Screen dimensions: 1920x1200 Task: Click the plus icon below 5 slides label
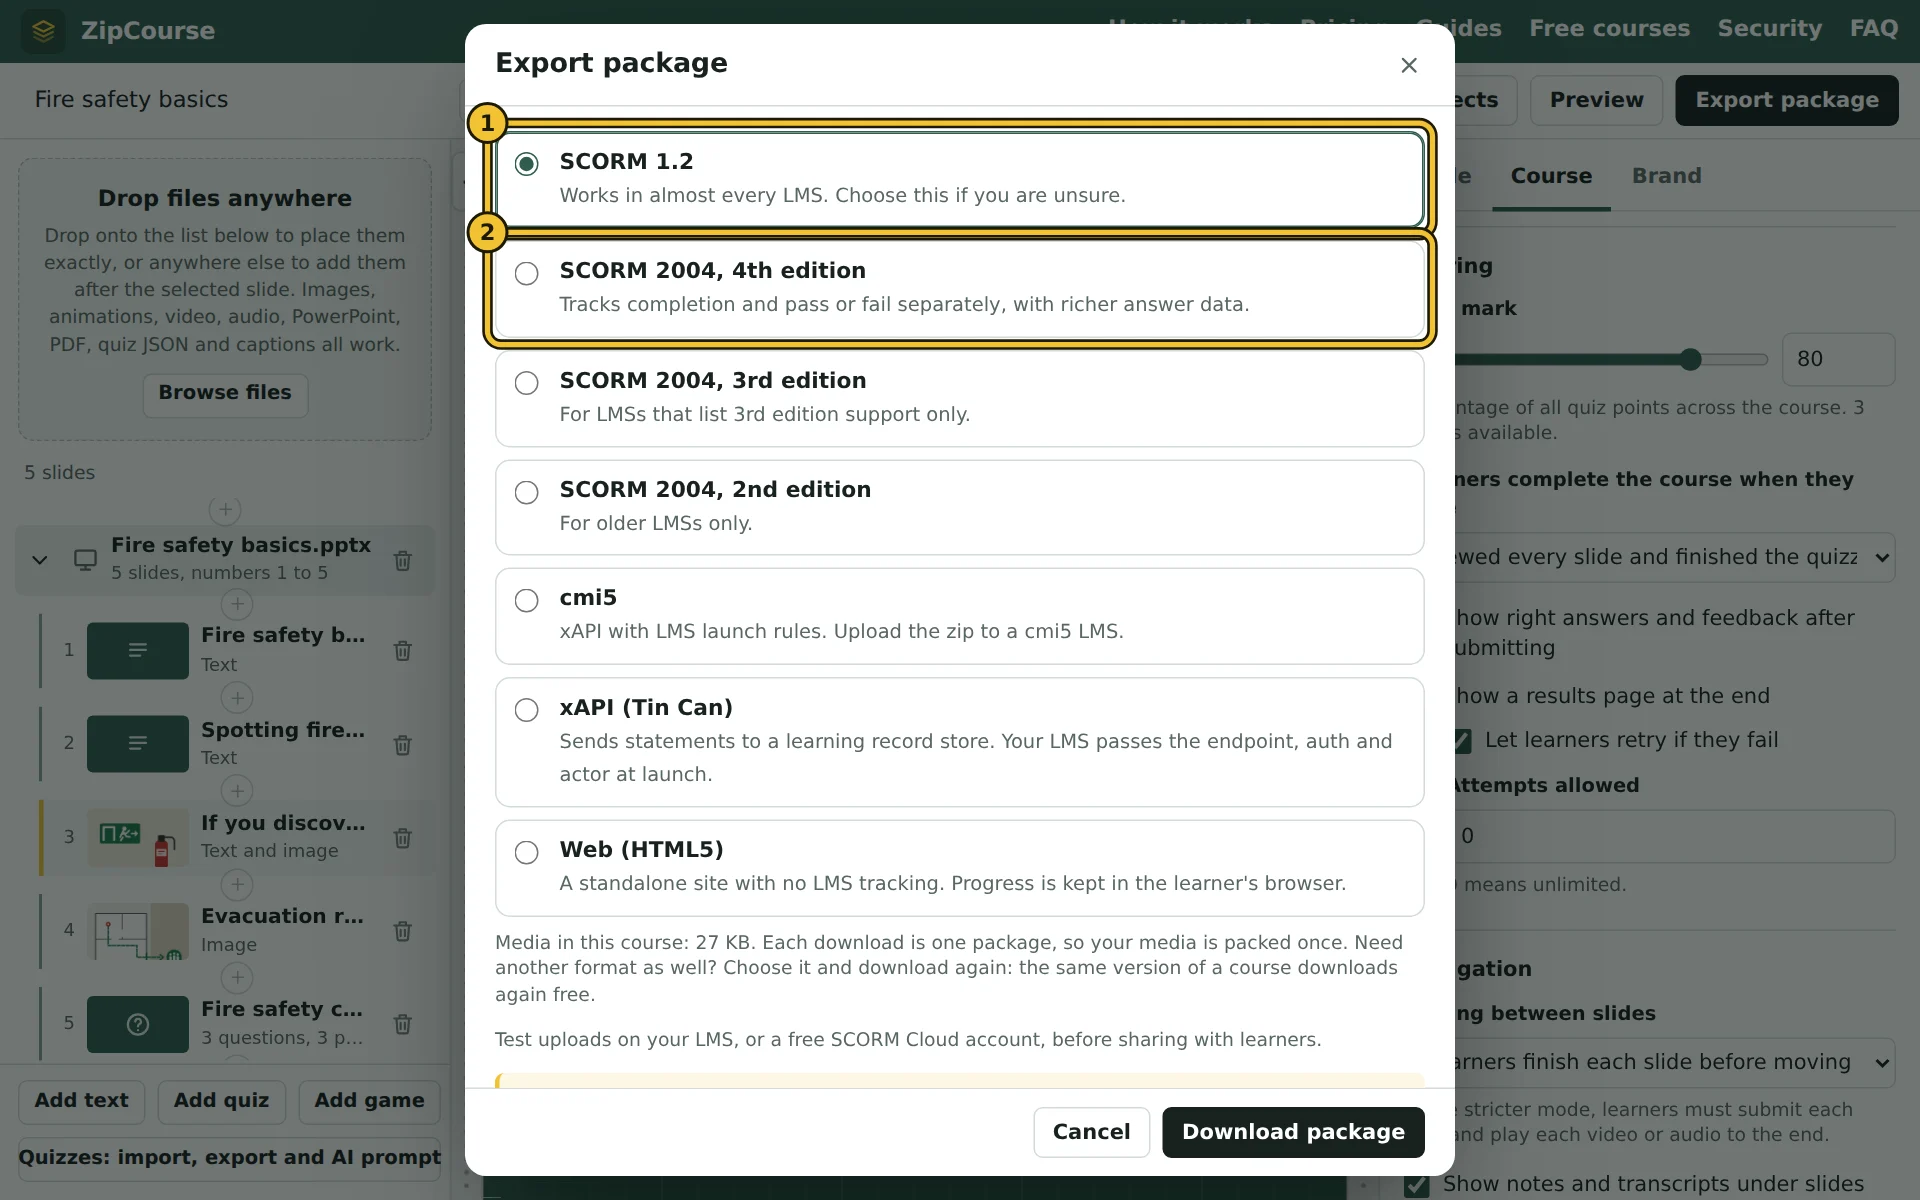[x=225, y=510]
